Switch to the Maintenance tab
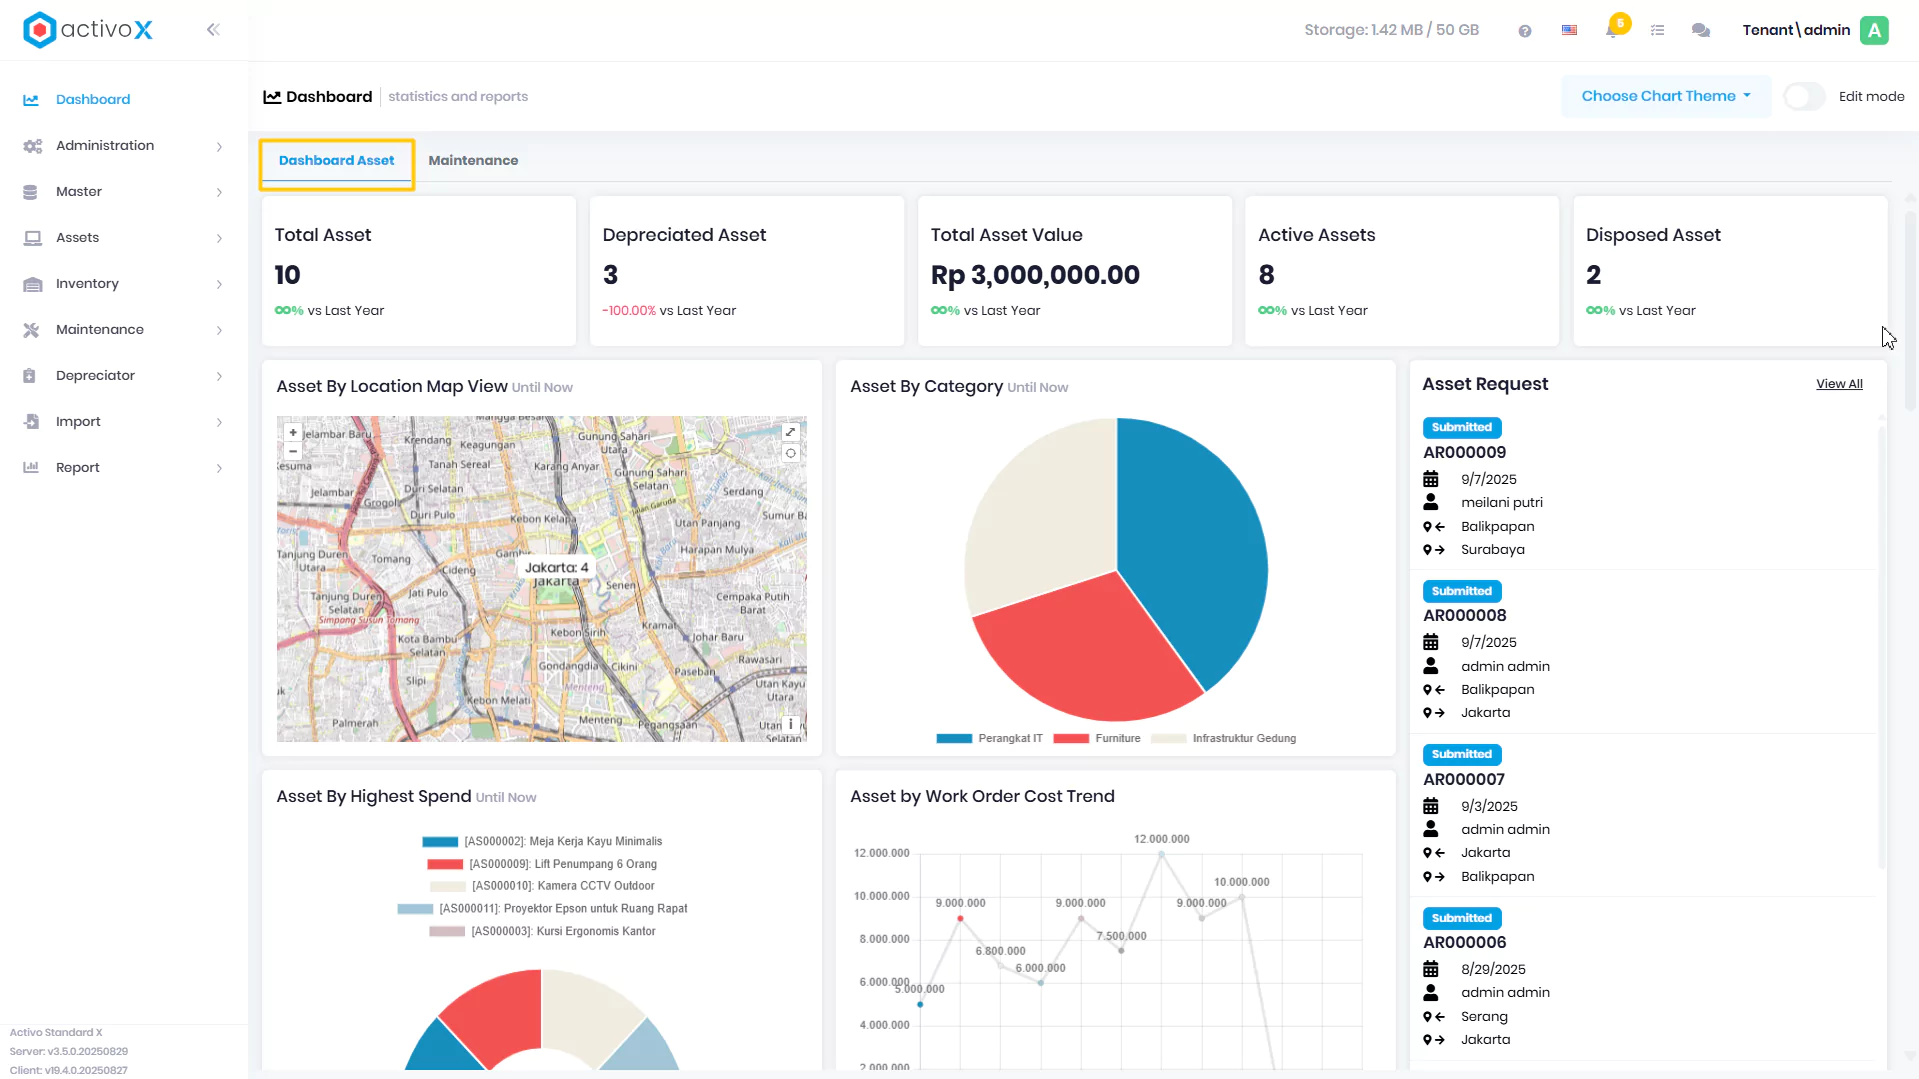 point(473,160)
